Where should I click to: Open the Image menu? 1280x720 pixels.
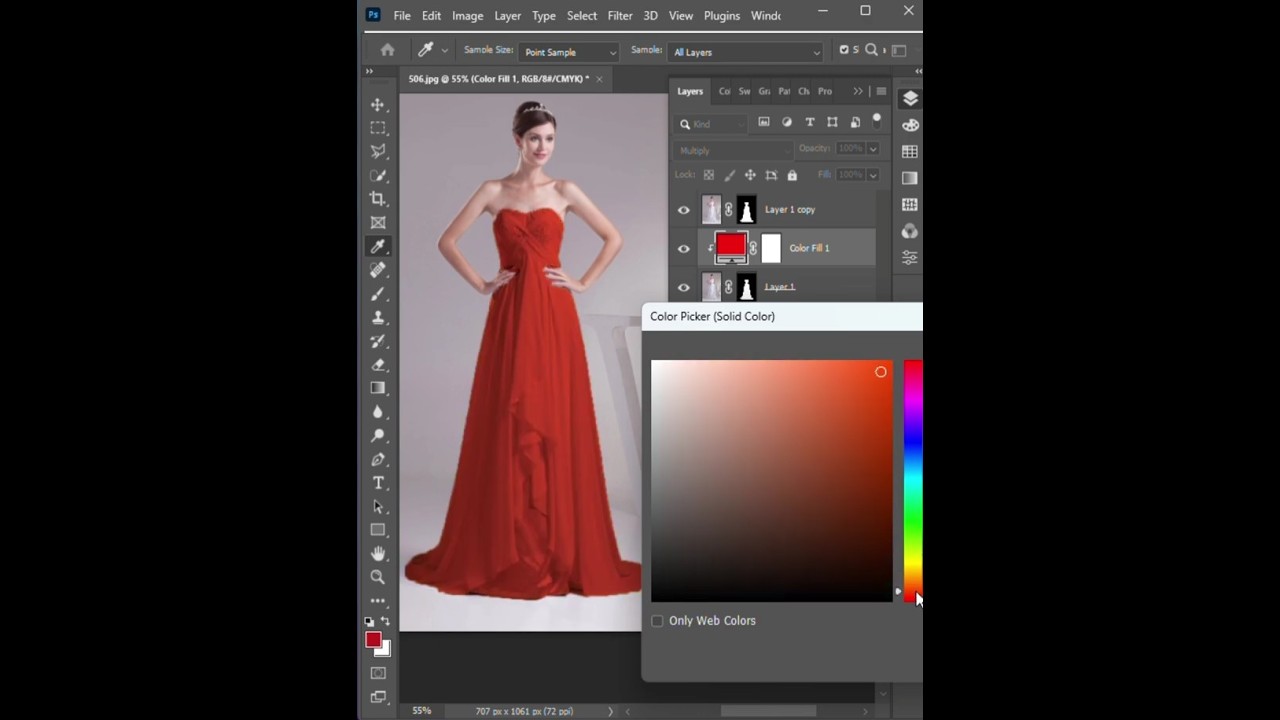coord(467,16)
